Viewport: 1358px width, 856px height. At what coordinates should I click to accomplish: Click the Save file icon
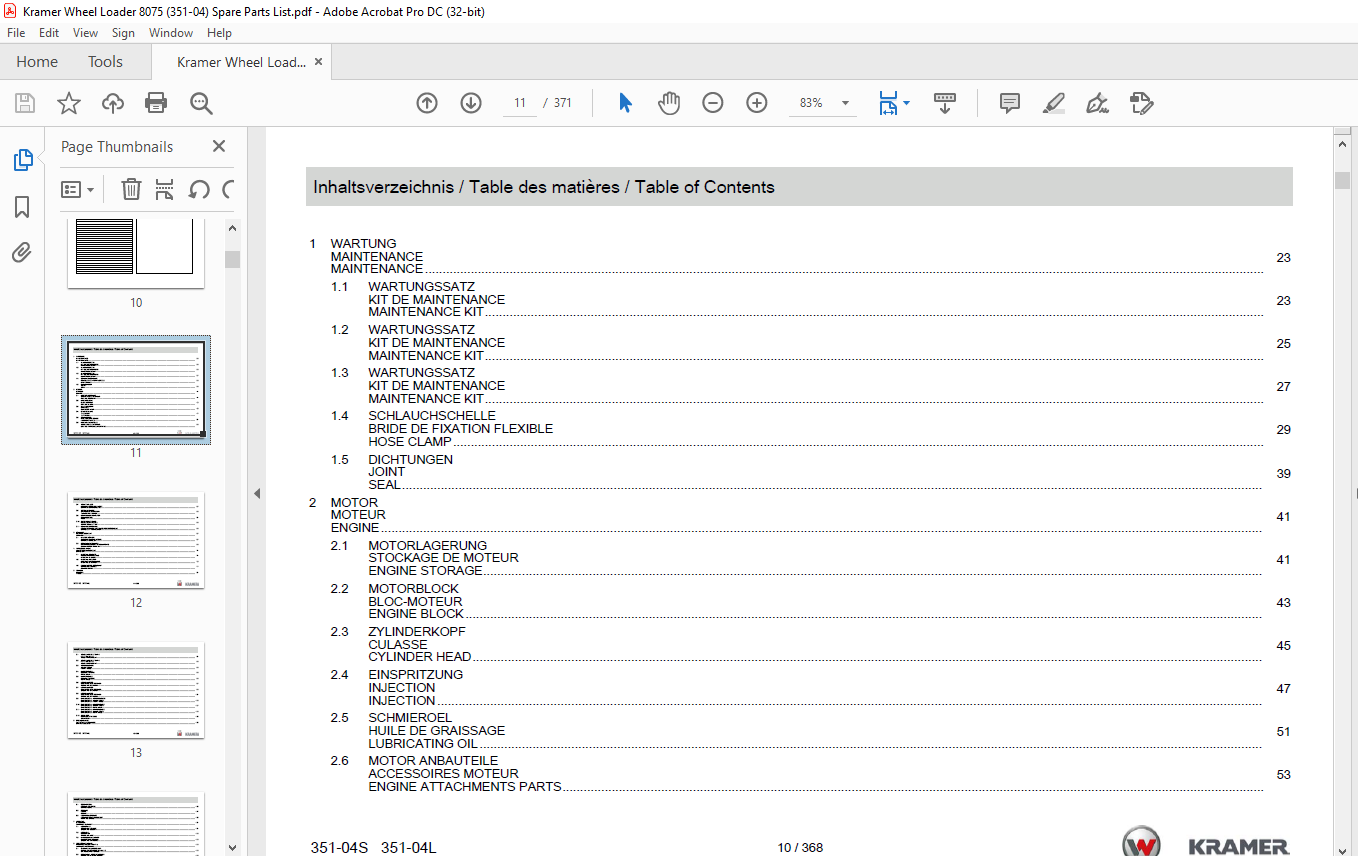coord(25,103)
